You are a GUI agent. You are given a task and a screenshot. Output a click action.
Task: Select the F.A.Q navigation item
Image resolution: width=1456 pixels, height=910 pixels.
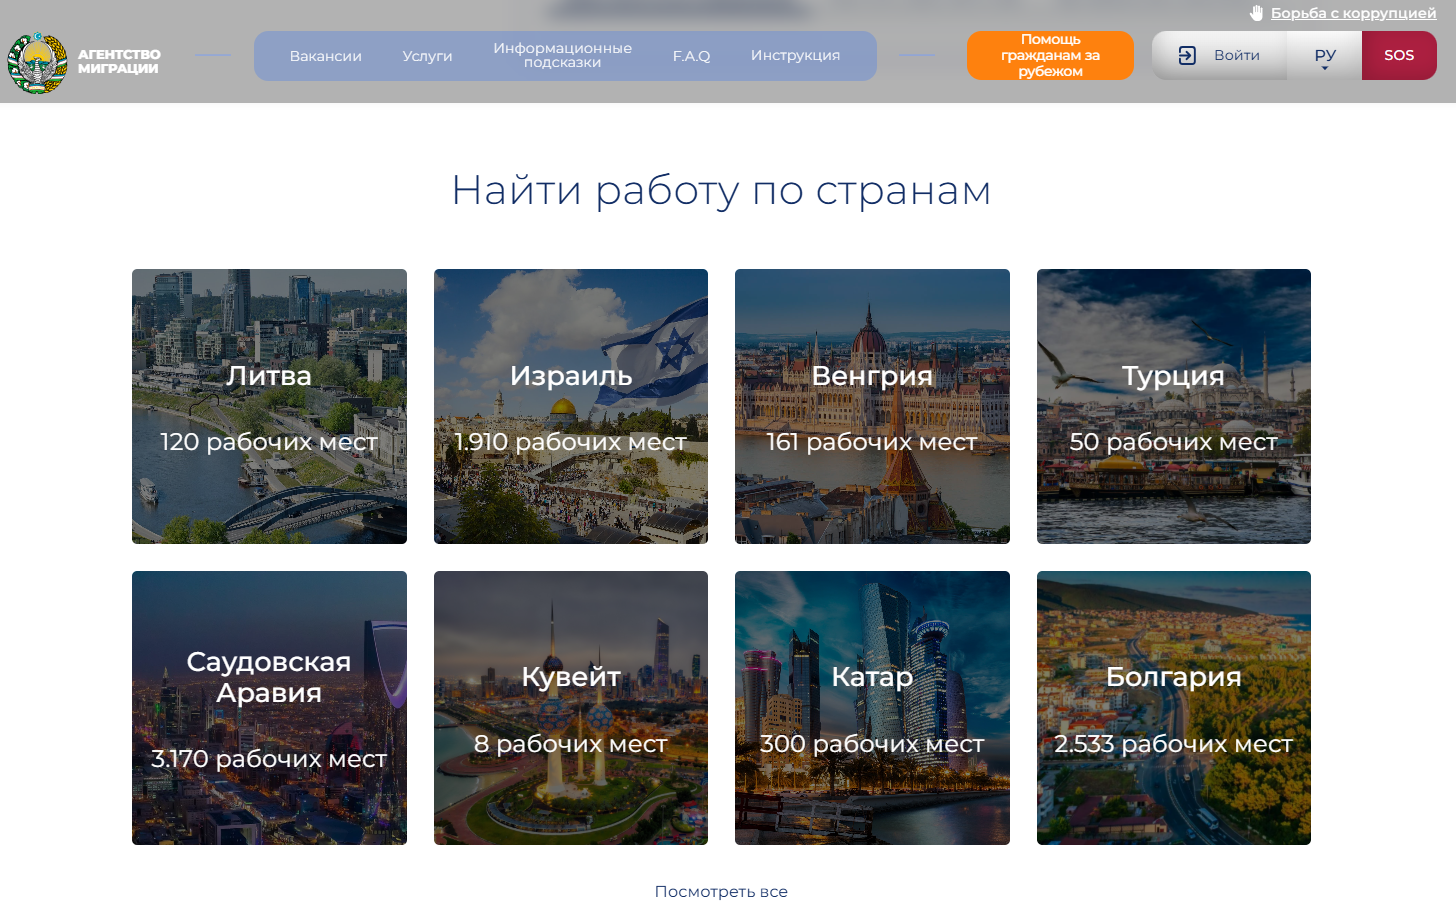(x=691, y=56)
